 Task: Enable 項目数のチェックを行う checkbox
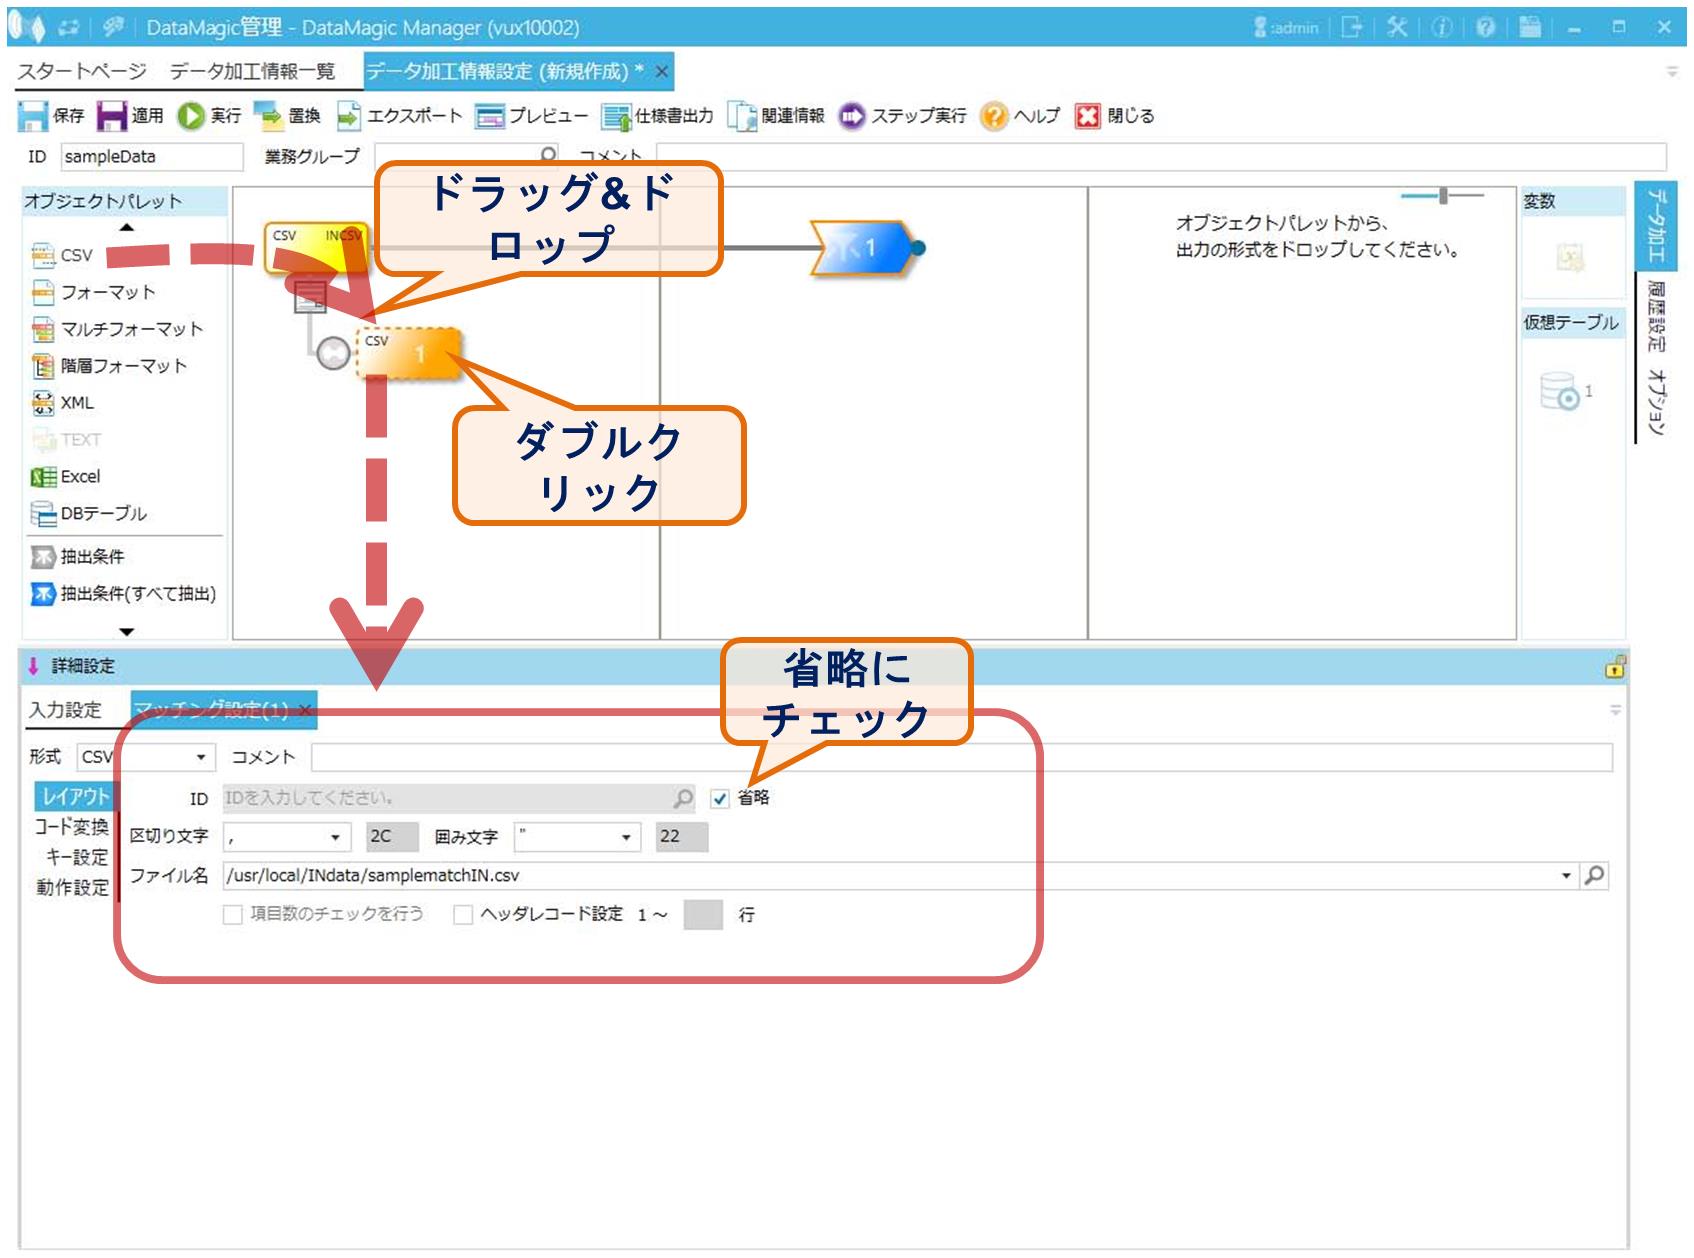point(233,915)
